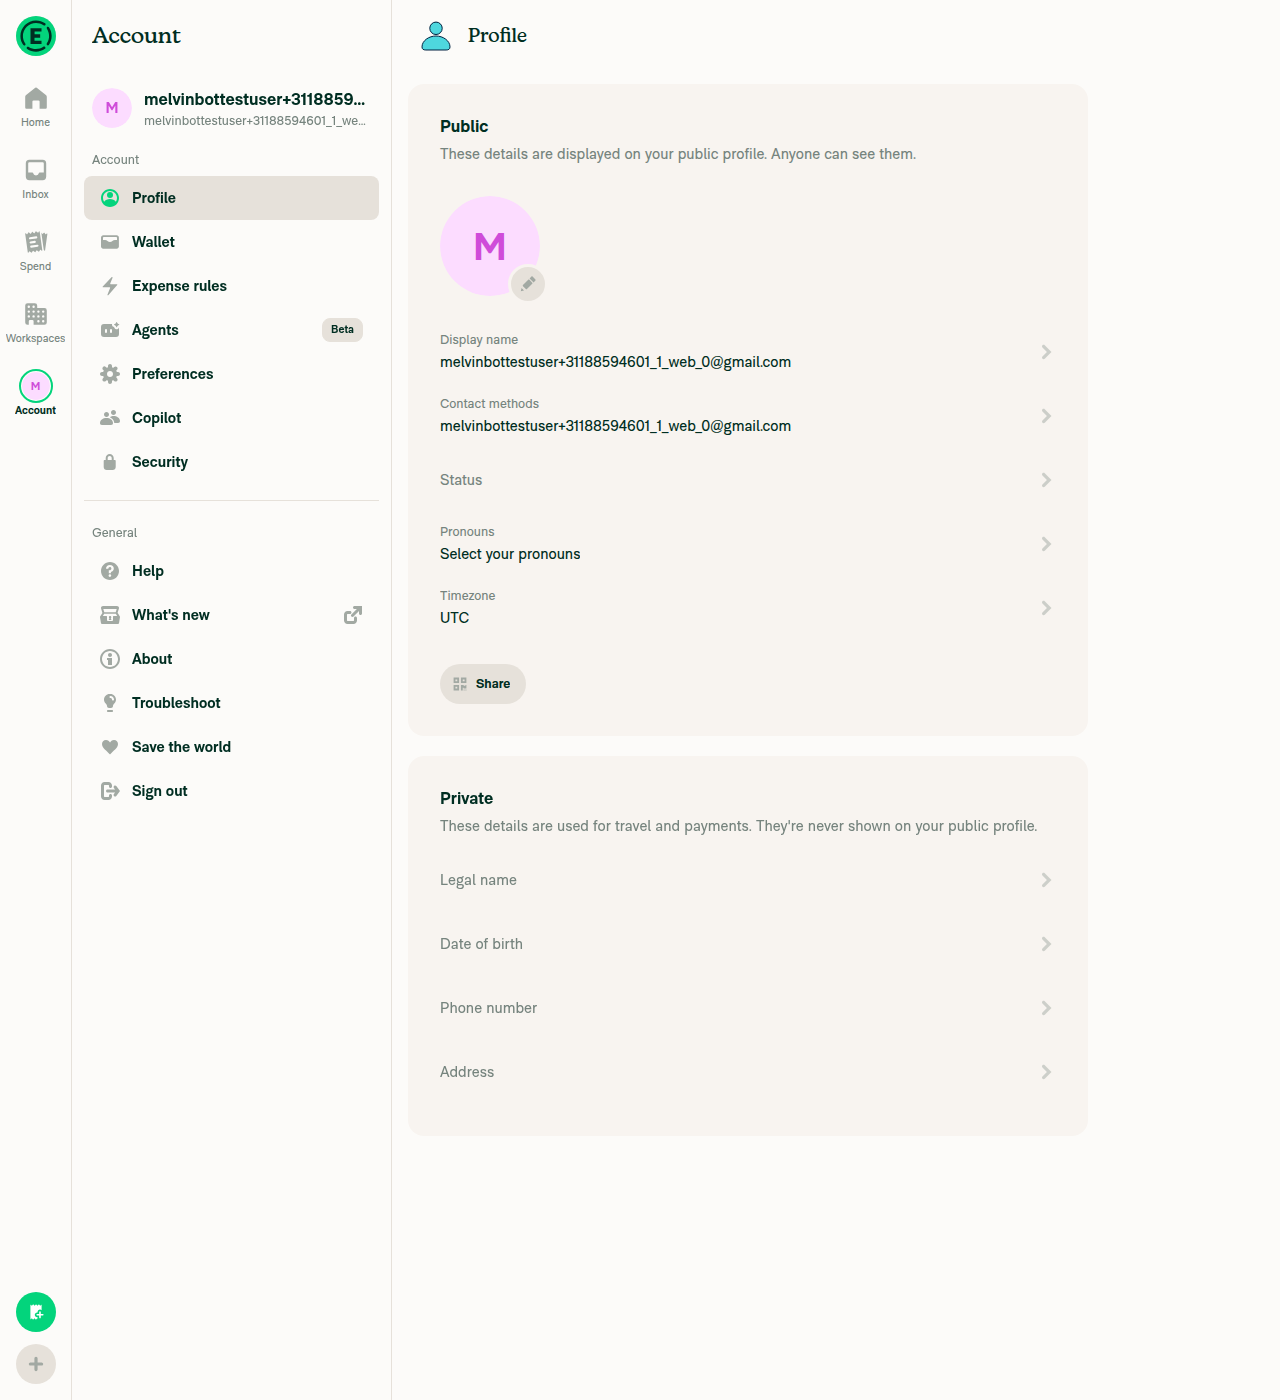The width and height of the screenshot is (1280, 1400).
Task: Open Save the world menu item
Action: coord(231,747)
